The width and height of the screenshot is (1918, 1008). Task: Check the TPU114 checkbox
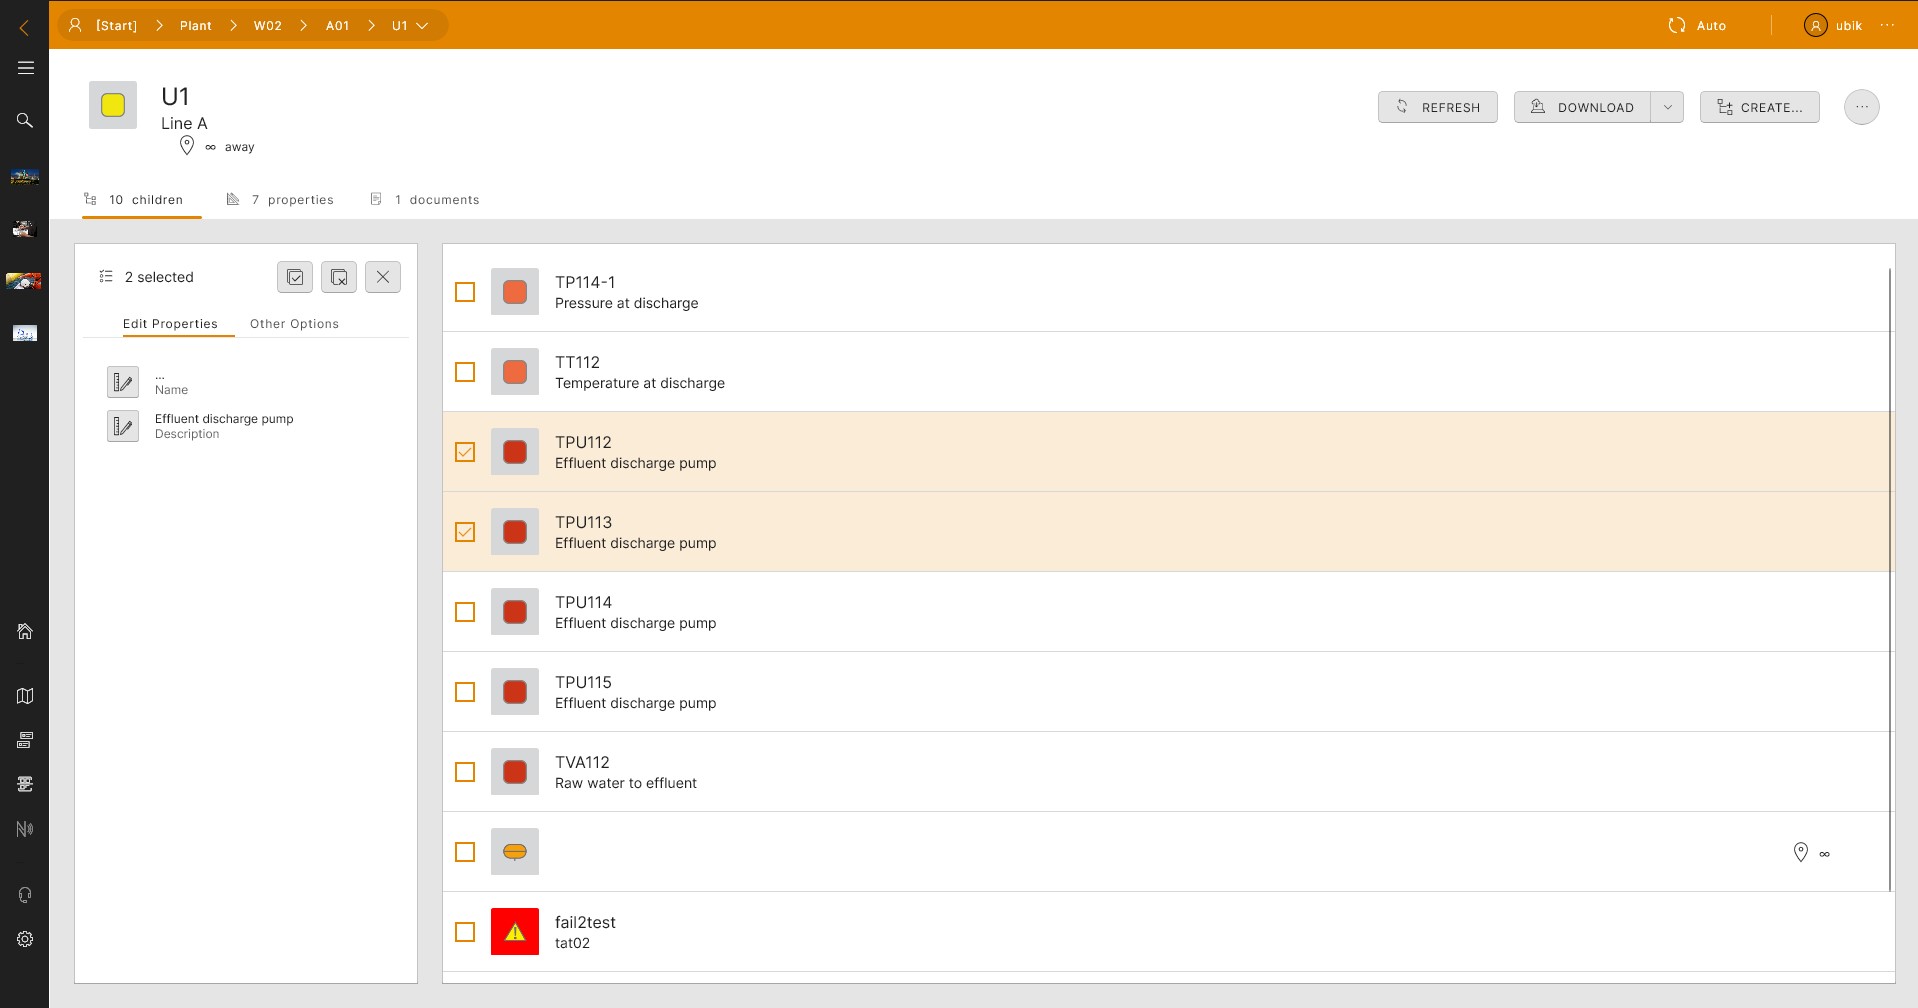tap(465, 612)
